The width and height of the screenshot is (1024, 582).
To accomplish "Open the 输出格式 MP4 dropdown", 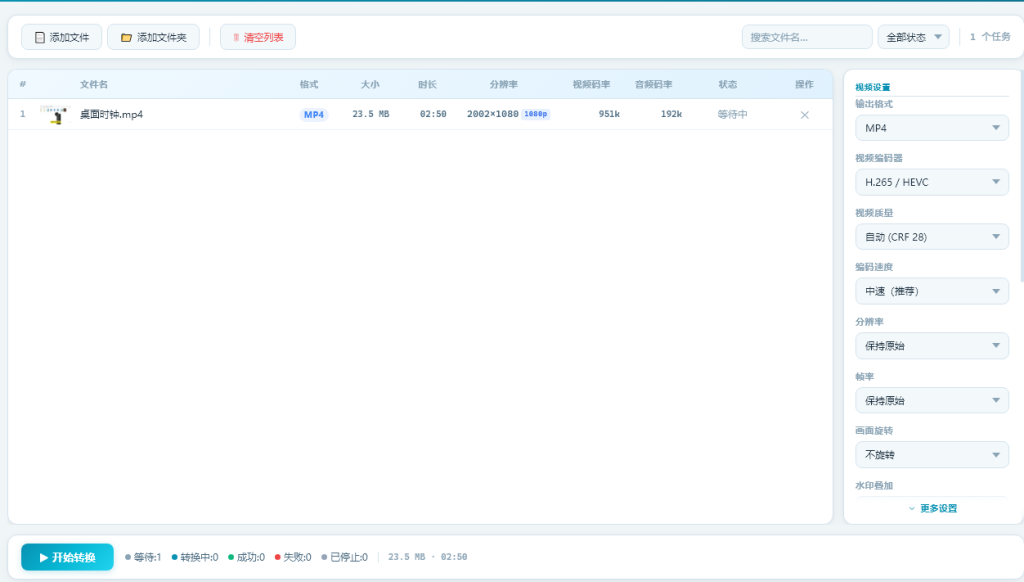I will 931,128.
